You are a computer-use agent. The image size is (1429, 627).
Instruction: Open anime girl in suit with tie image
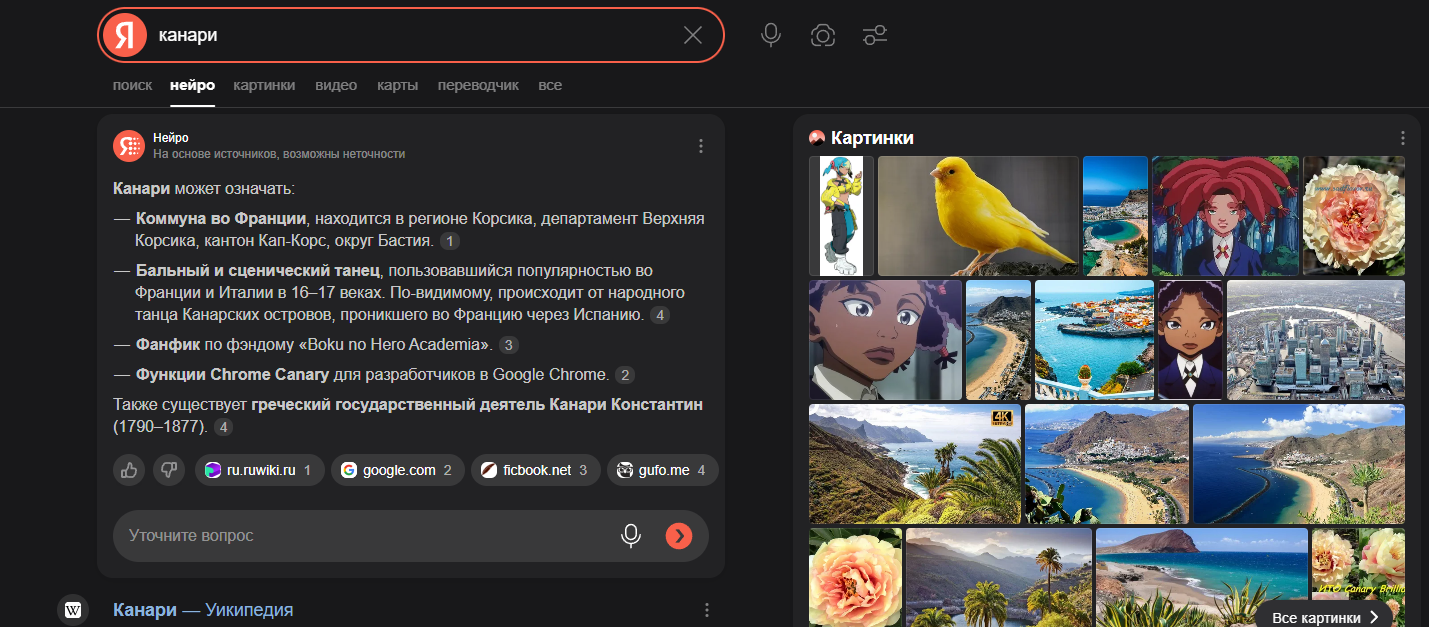pyautogui.click(x=1190, y=340)
